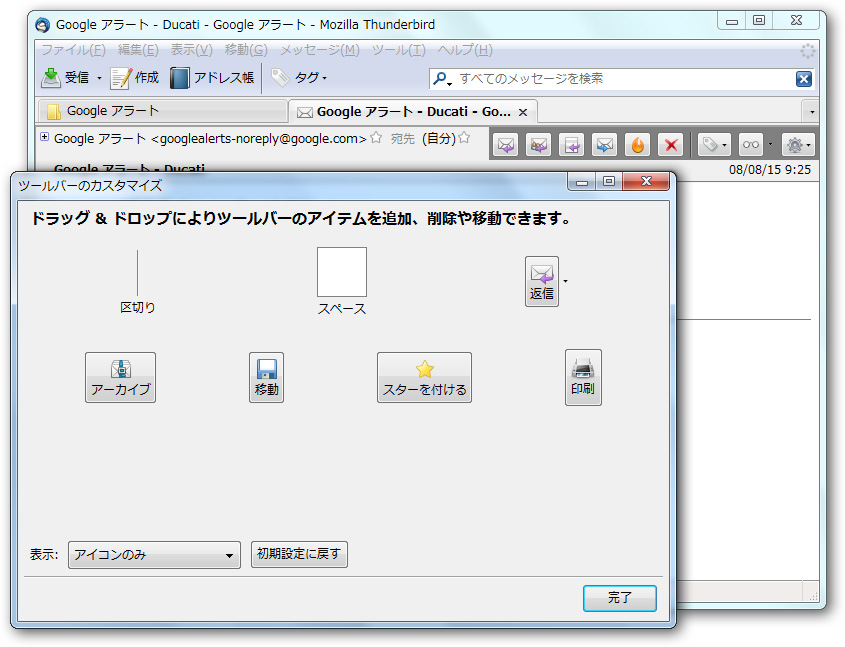Viewport: 845px width, 647px height.
Task: Clear search with blue X button
Action: [804, 79]
